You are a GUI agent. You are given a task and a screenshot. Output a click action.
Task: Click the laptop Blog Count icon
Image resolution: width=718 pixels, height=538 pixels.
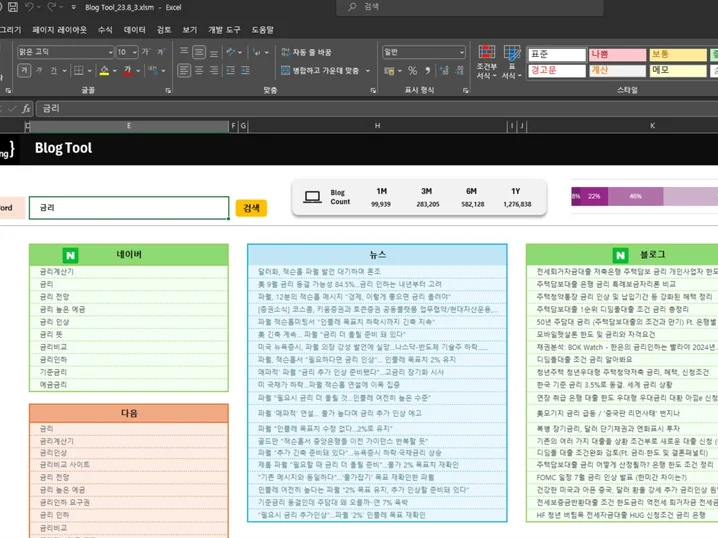pyautogui.click(x=312, y=197)
